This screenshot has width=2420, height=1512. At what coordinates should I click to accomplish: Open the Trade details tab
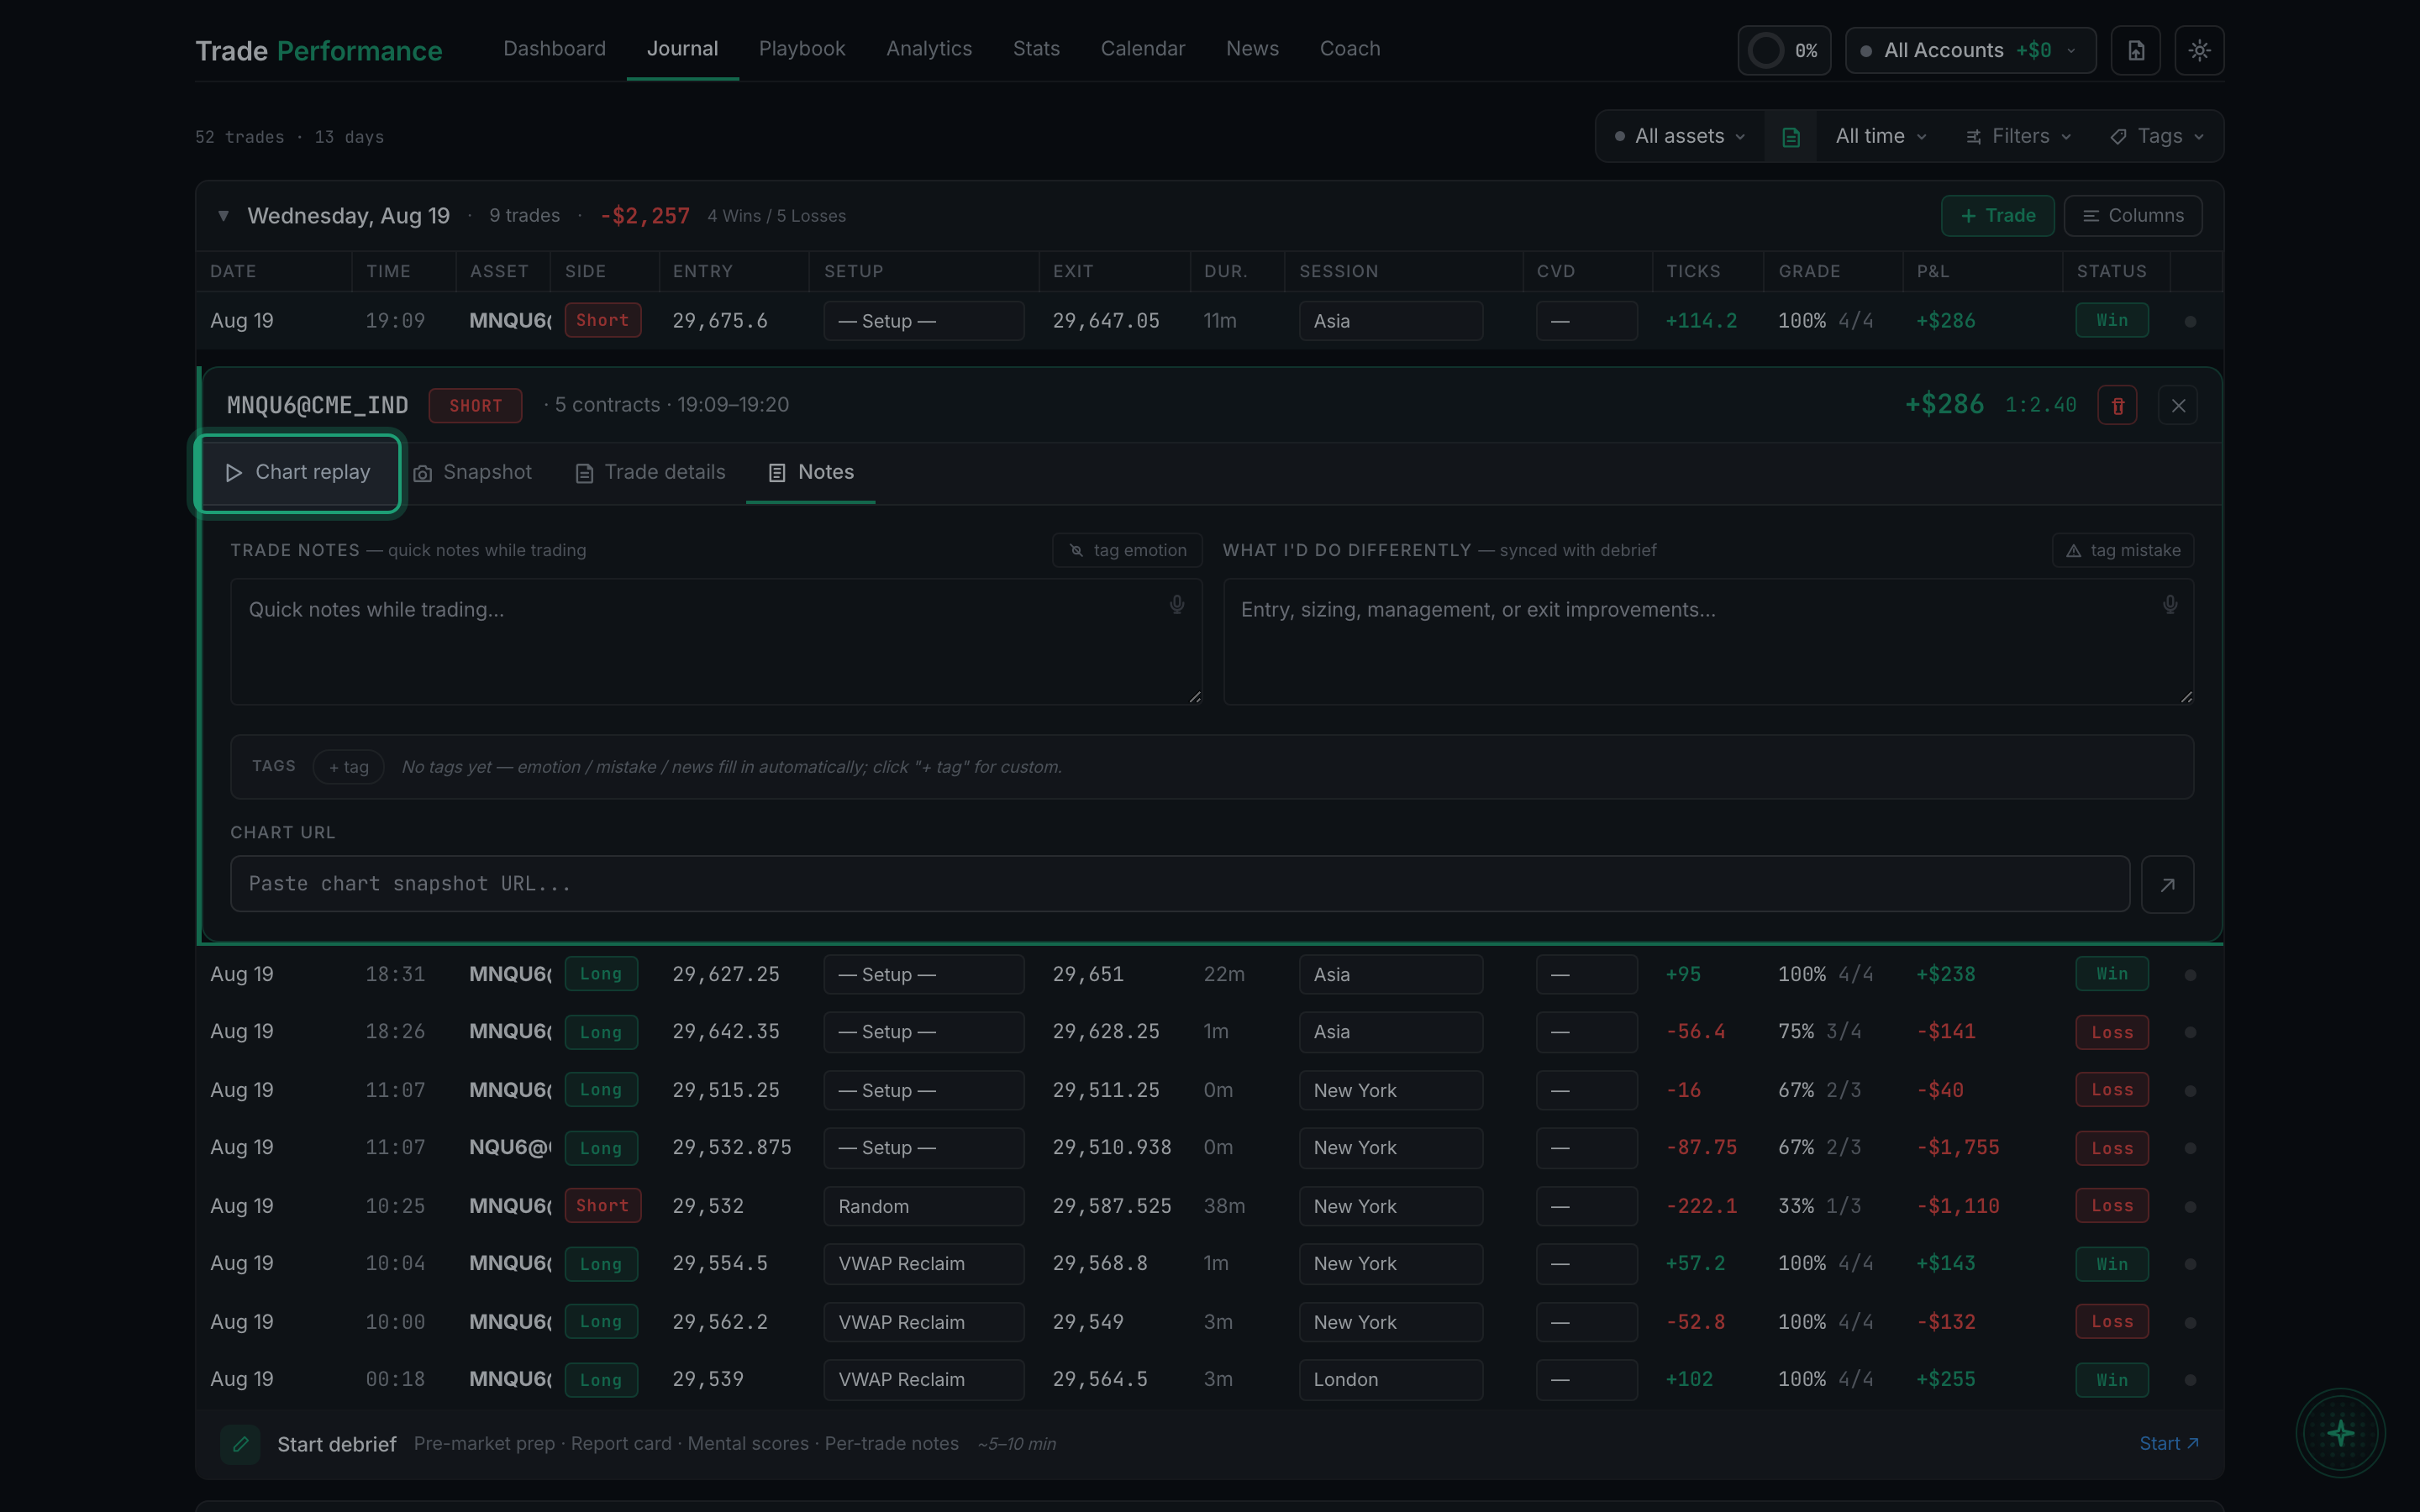click(x=650, y=472)
